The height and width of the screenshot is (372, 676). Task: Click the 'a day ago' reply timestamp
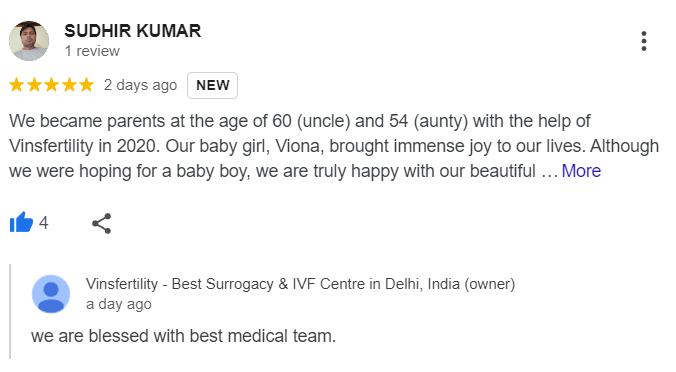click(x=119, y=304)
